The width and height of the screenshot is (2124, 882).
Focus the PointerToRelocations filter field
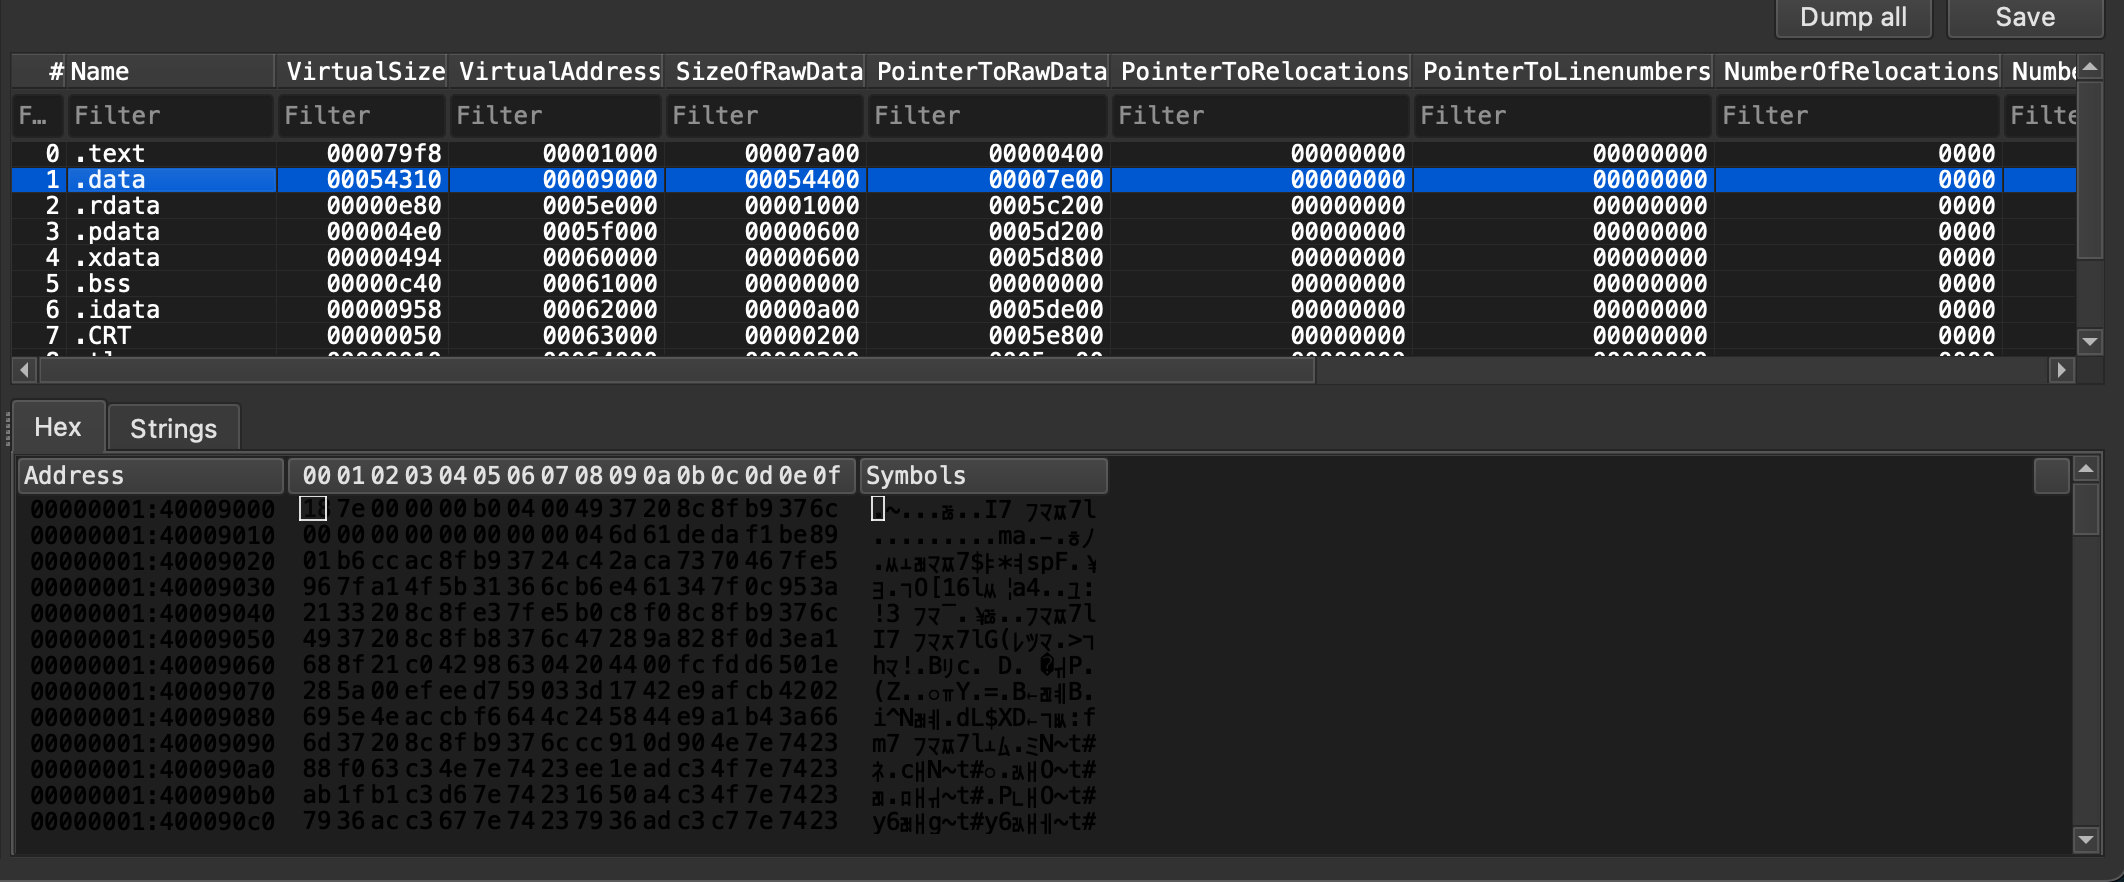(1261, 116)
